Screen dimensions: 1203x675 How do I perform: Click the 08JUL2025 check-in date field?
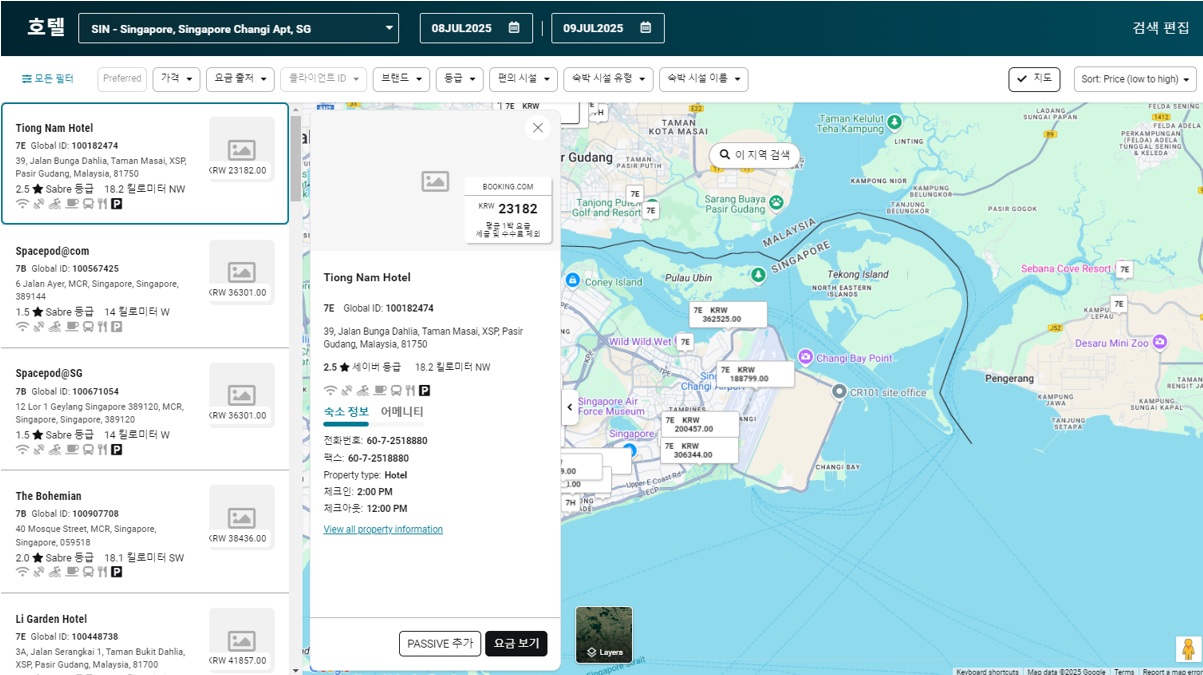click(x=477, y=28)
